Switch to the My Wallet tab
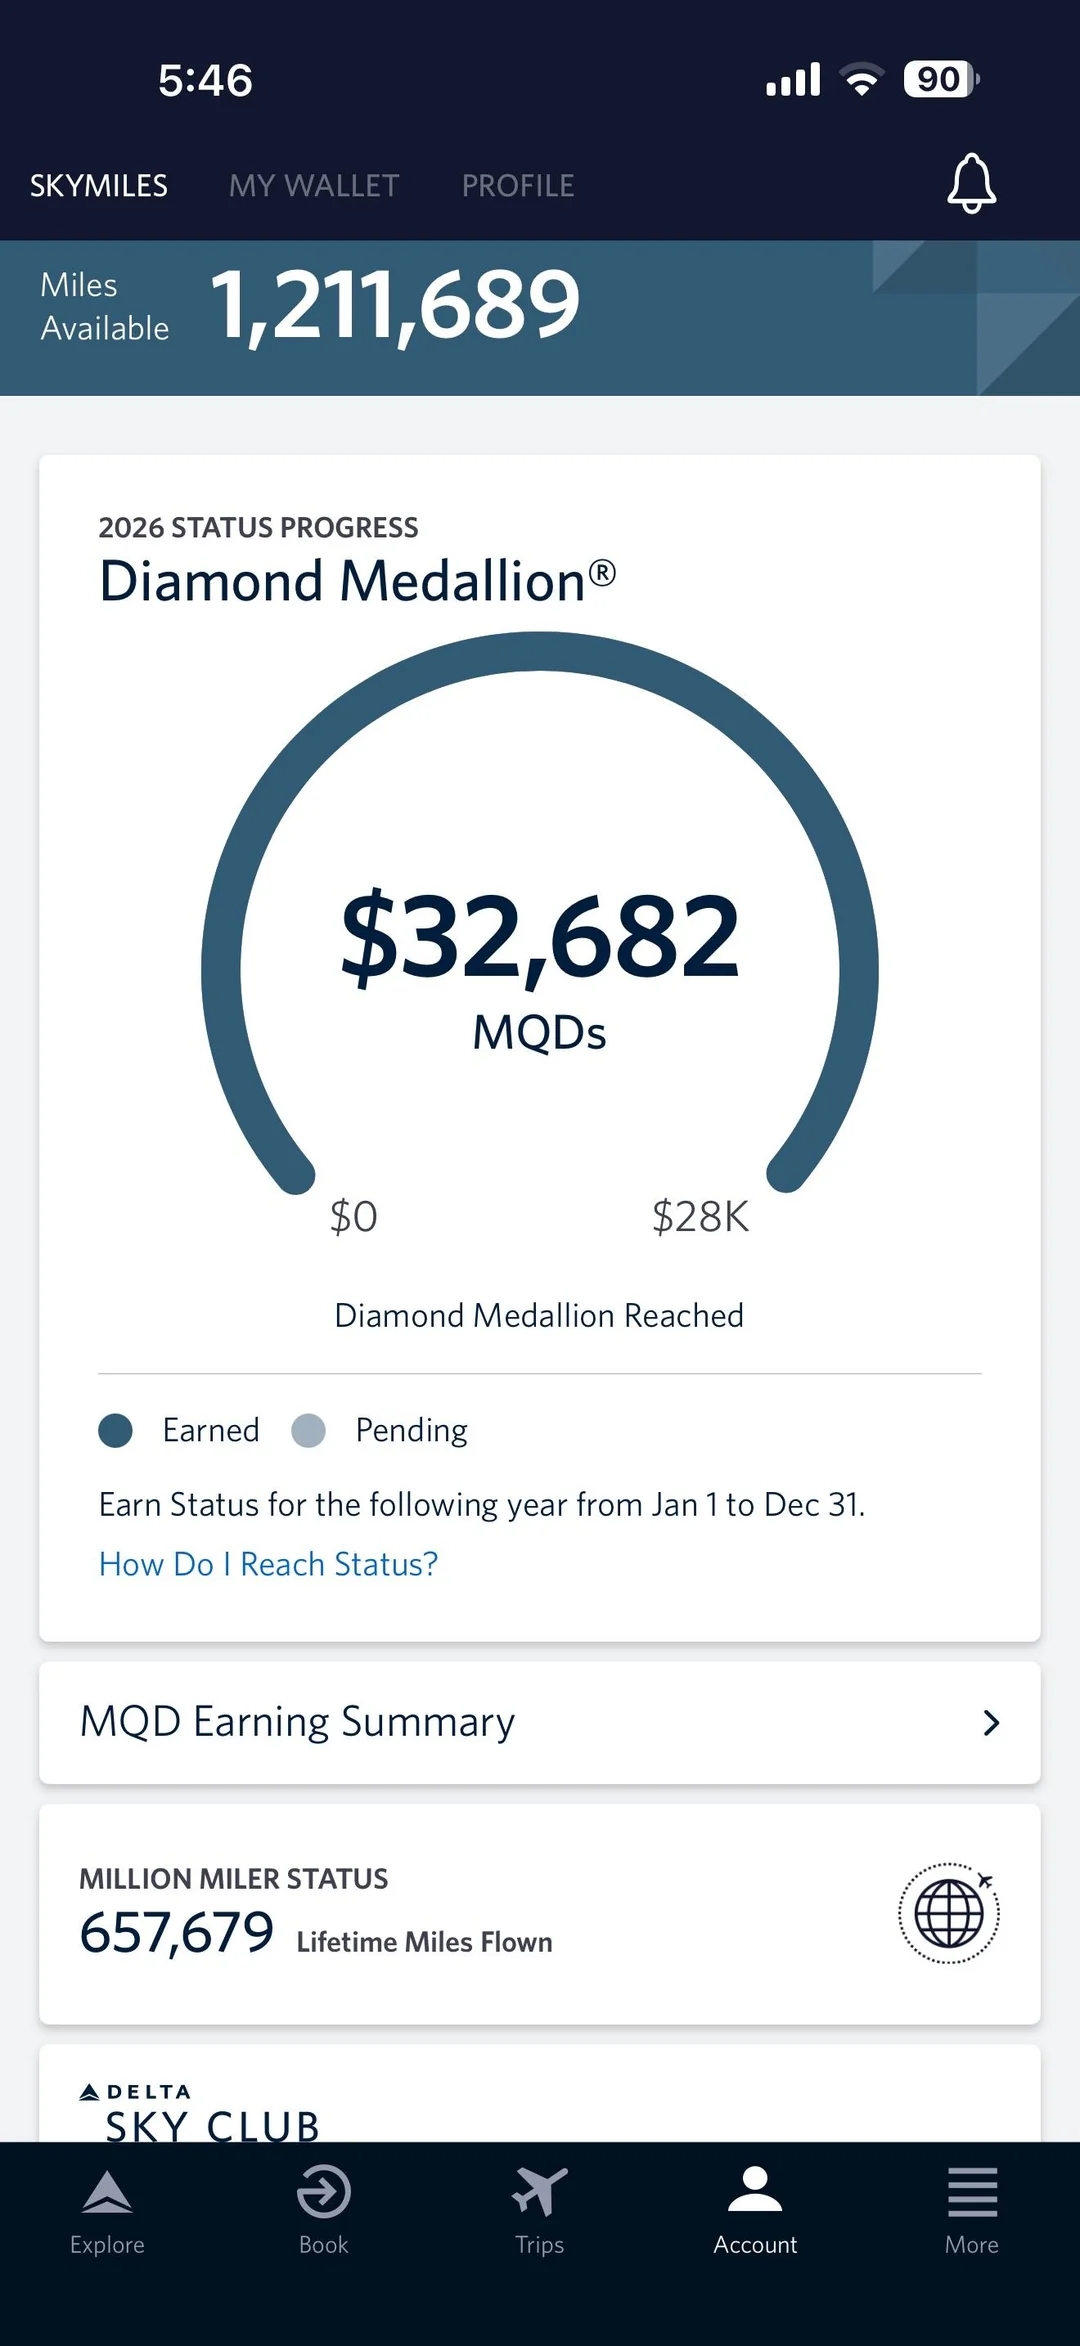1080x2346 pixels. [314, 186]
